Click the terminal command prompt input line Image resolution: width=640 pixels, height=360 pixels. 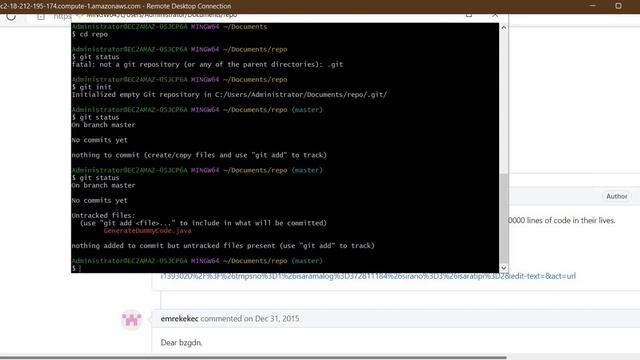click(x=285, y=268)
